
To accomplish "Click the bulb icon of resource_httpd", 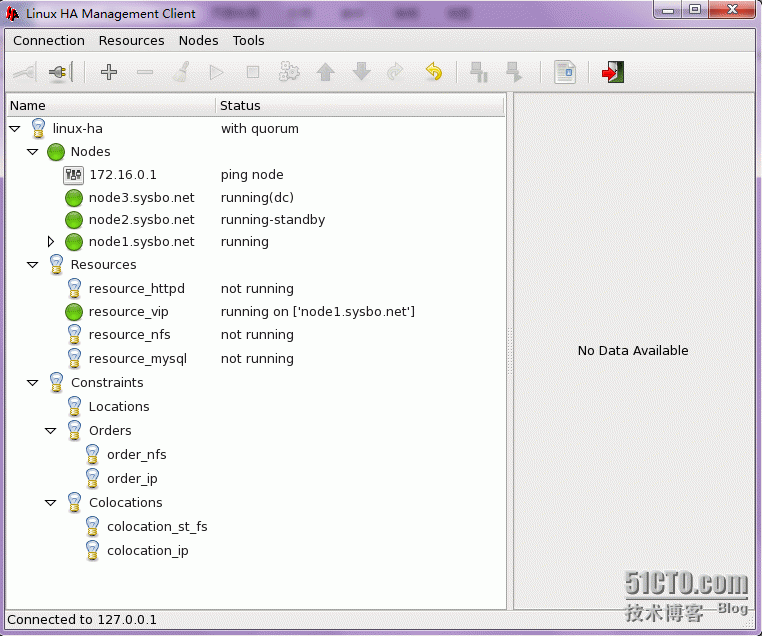I will [74, 288].
